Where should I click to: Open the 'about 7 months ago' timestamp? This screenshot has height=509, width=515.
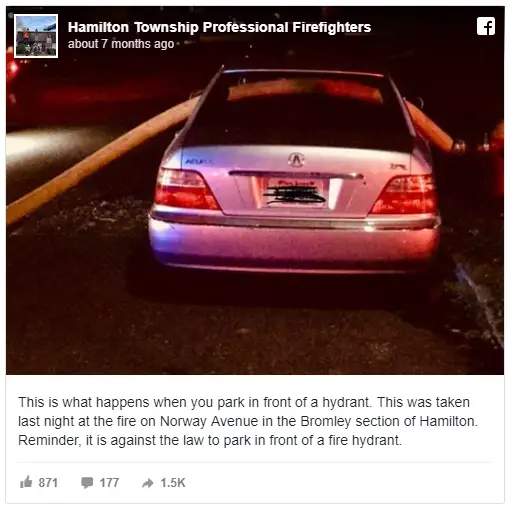[x=121, y=44]
